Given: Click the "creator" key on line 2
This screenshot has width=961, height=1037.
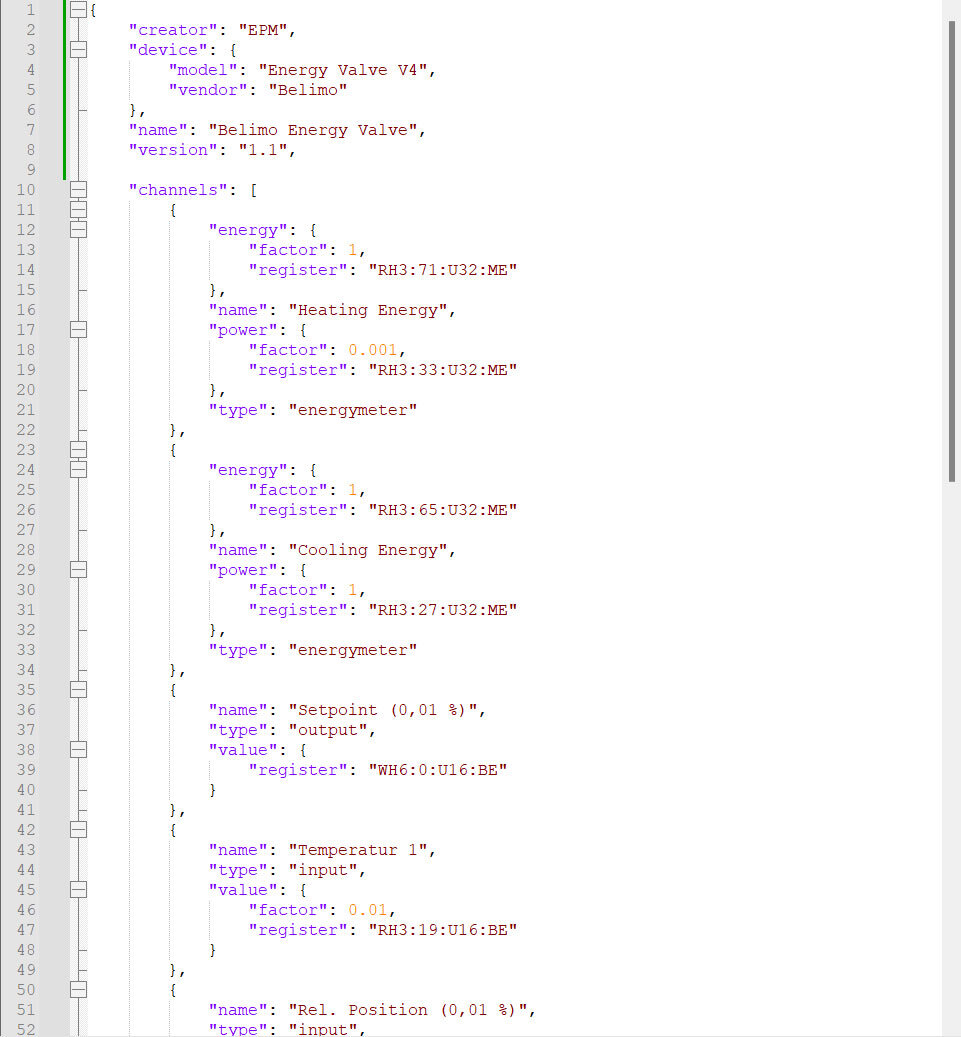Looking at the screenshot, I should click(x=173, y=30).
